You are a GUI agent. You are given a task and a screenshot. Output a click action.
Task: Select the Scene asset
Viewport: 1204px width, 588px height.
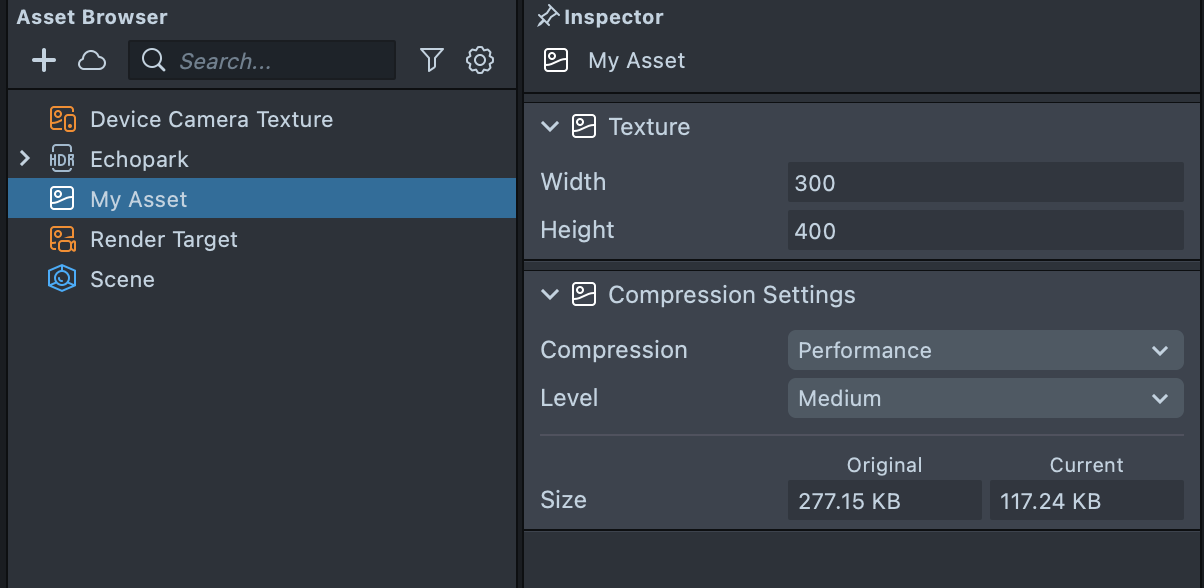click(122, 280)
